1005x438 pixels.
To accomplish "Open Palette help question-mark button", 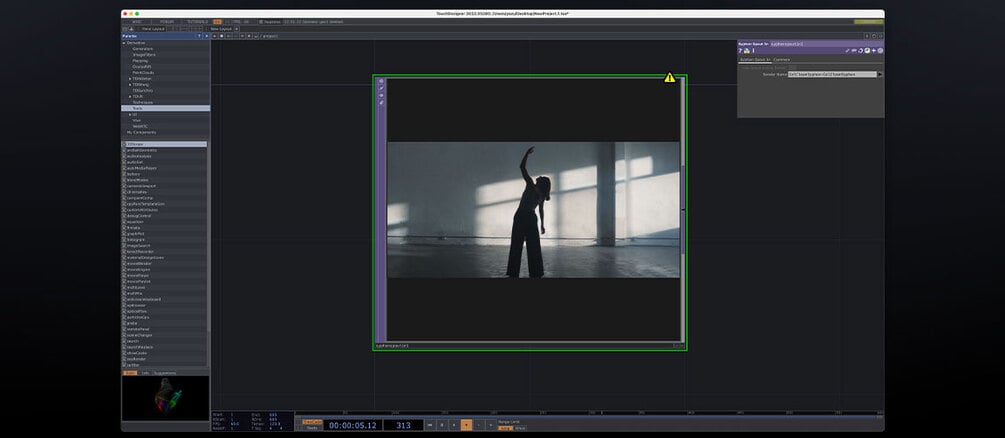I will [x=199, y=36].
